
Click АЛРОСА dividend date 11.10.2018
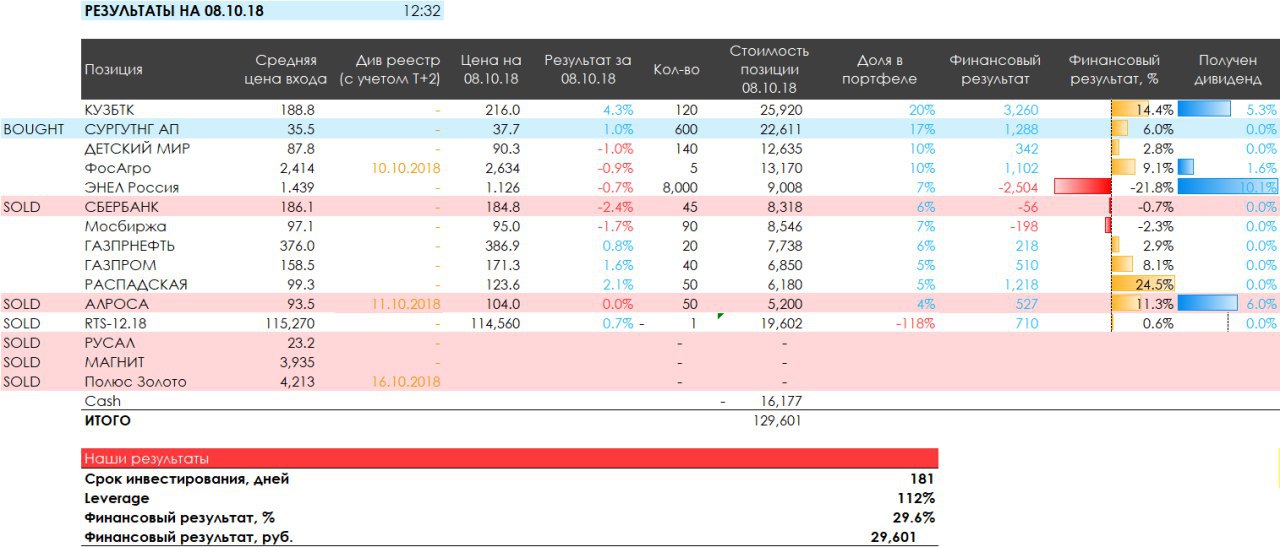406,304
